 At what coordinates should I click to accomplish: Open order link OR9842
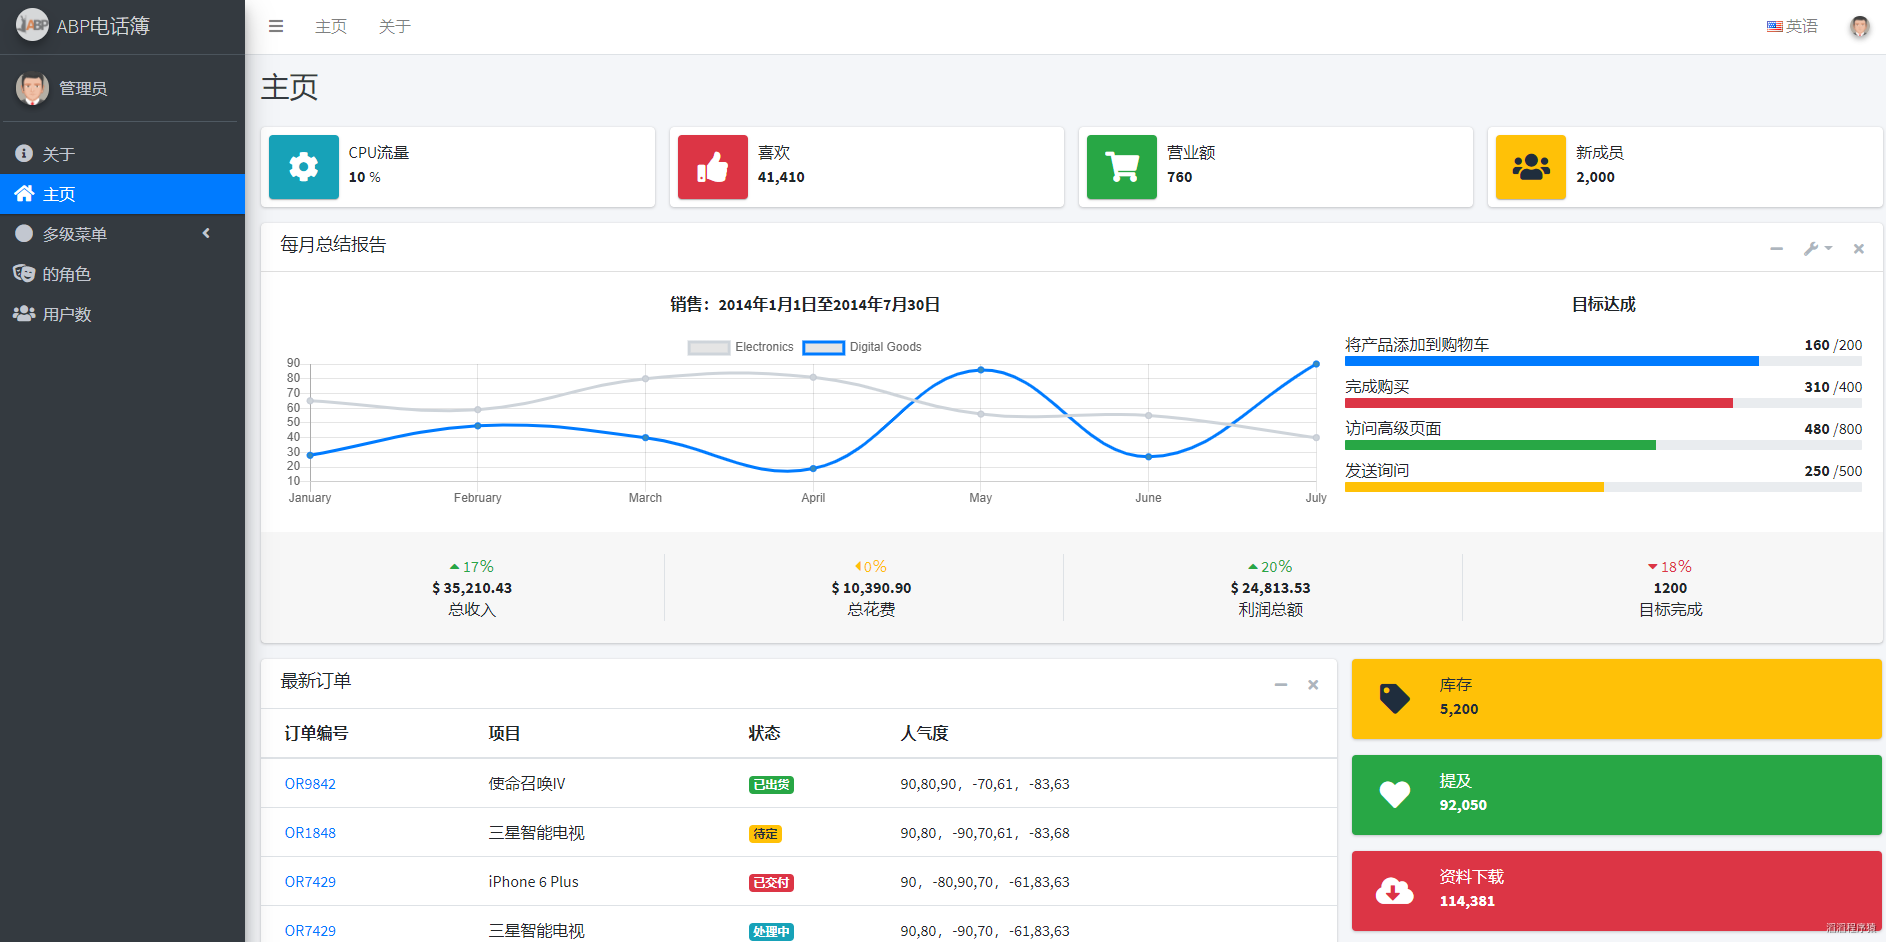[310, 784]
